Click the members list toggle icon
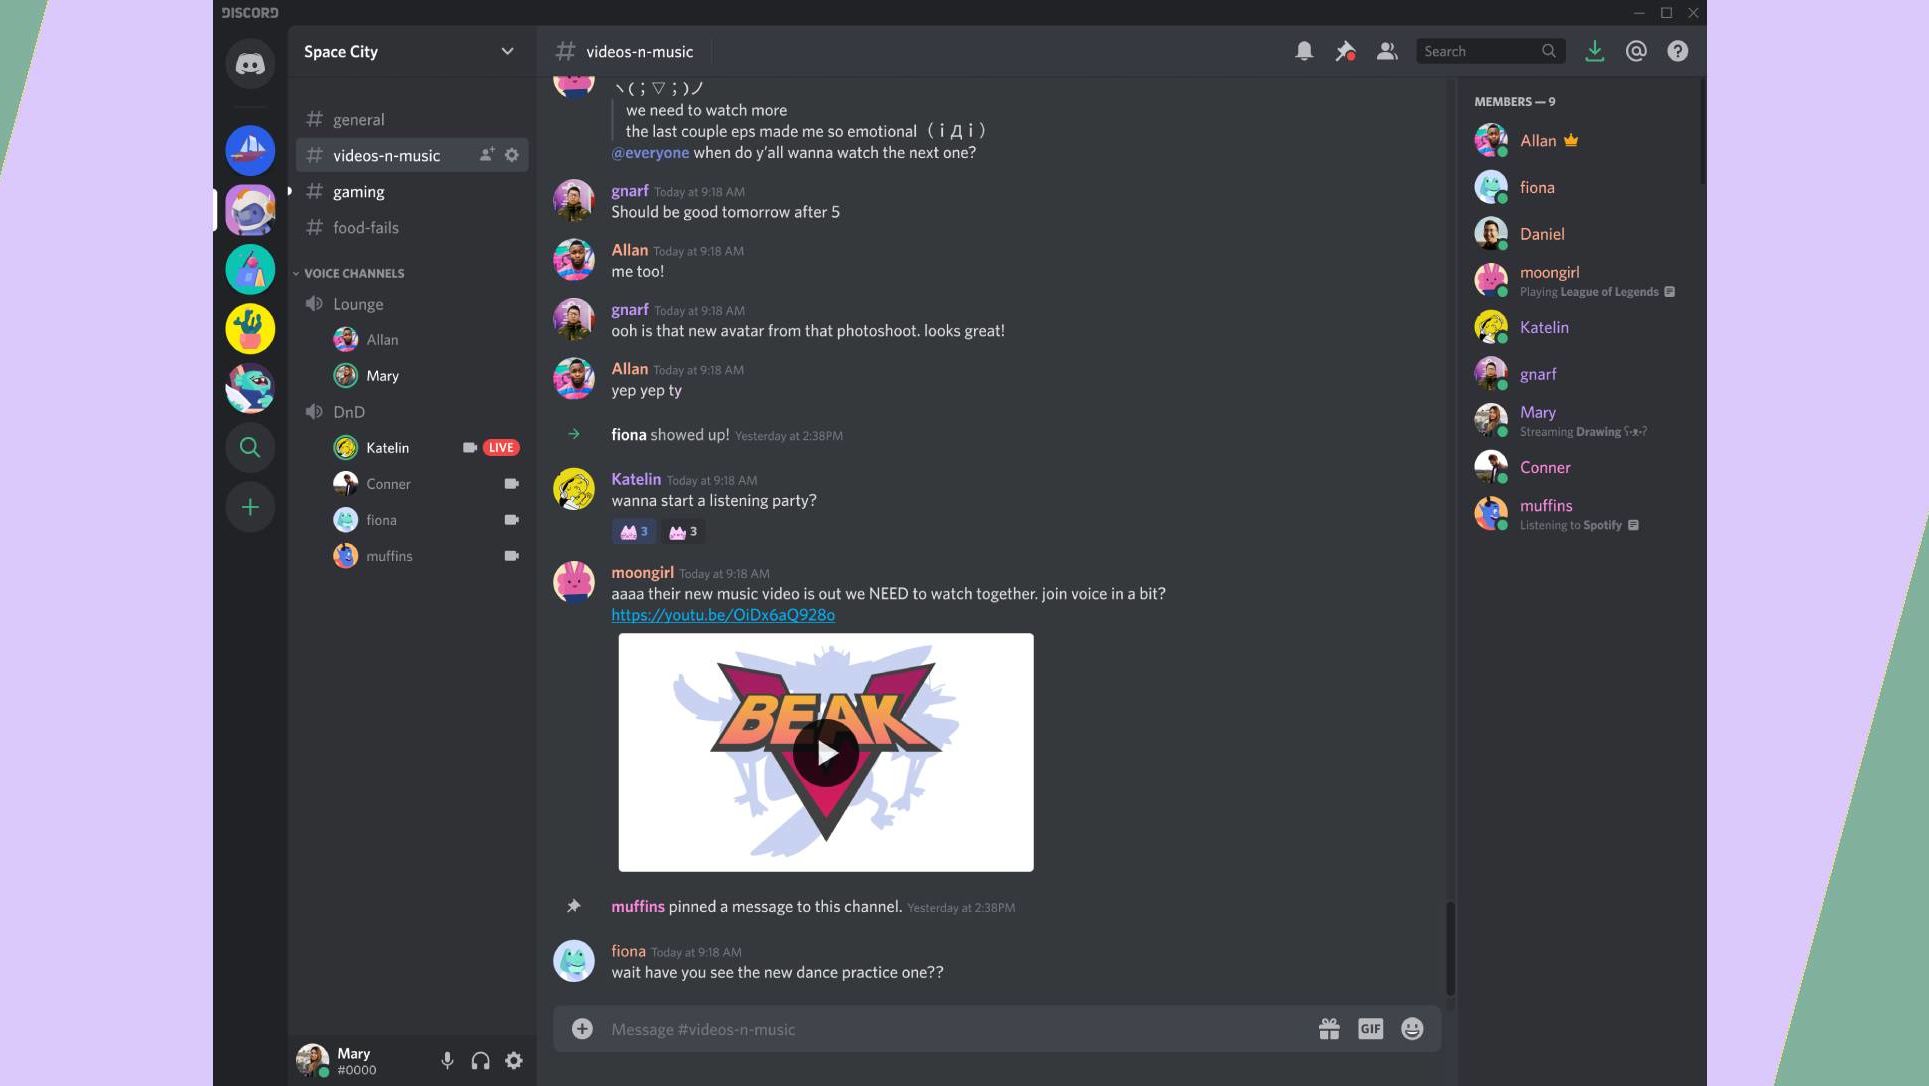The width and height of the screenshot is (1929, 1086). (x=1386, y=50)
